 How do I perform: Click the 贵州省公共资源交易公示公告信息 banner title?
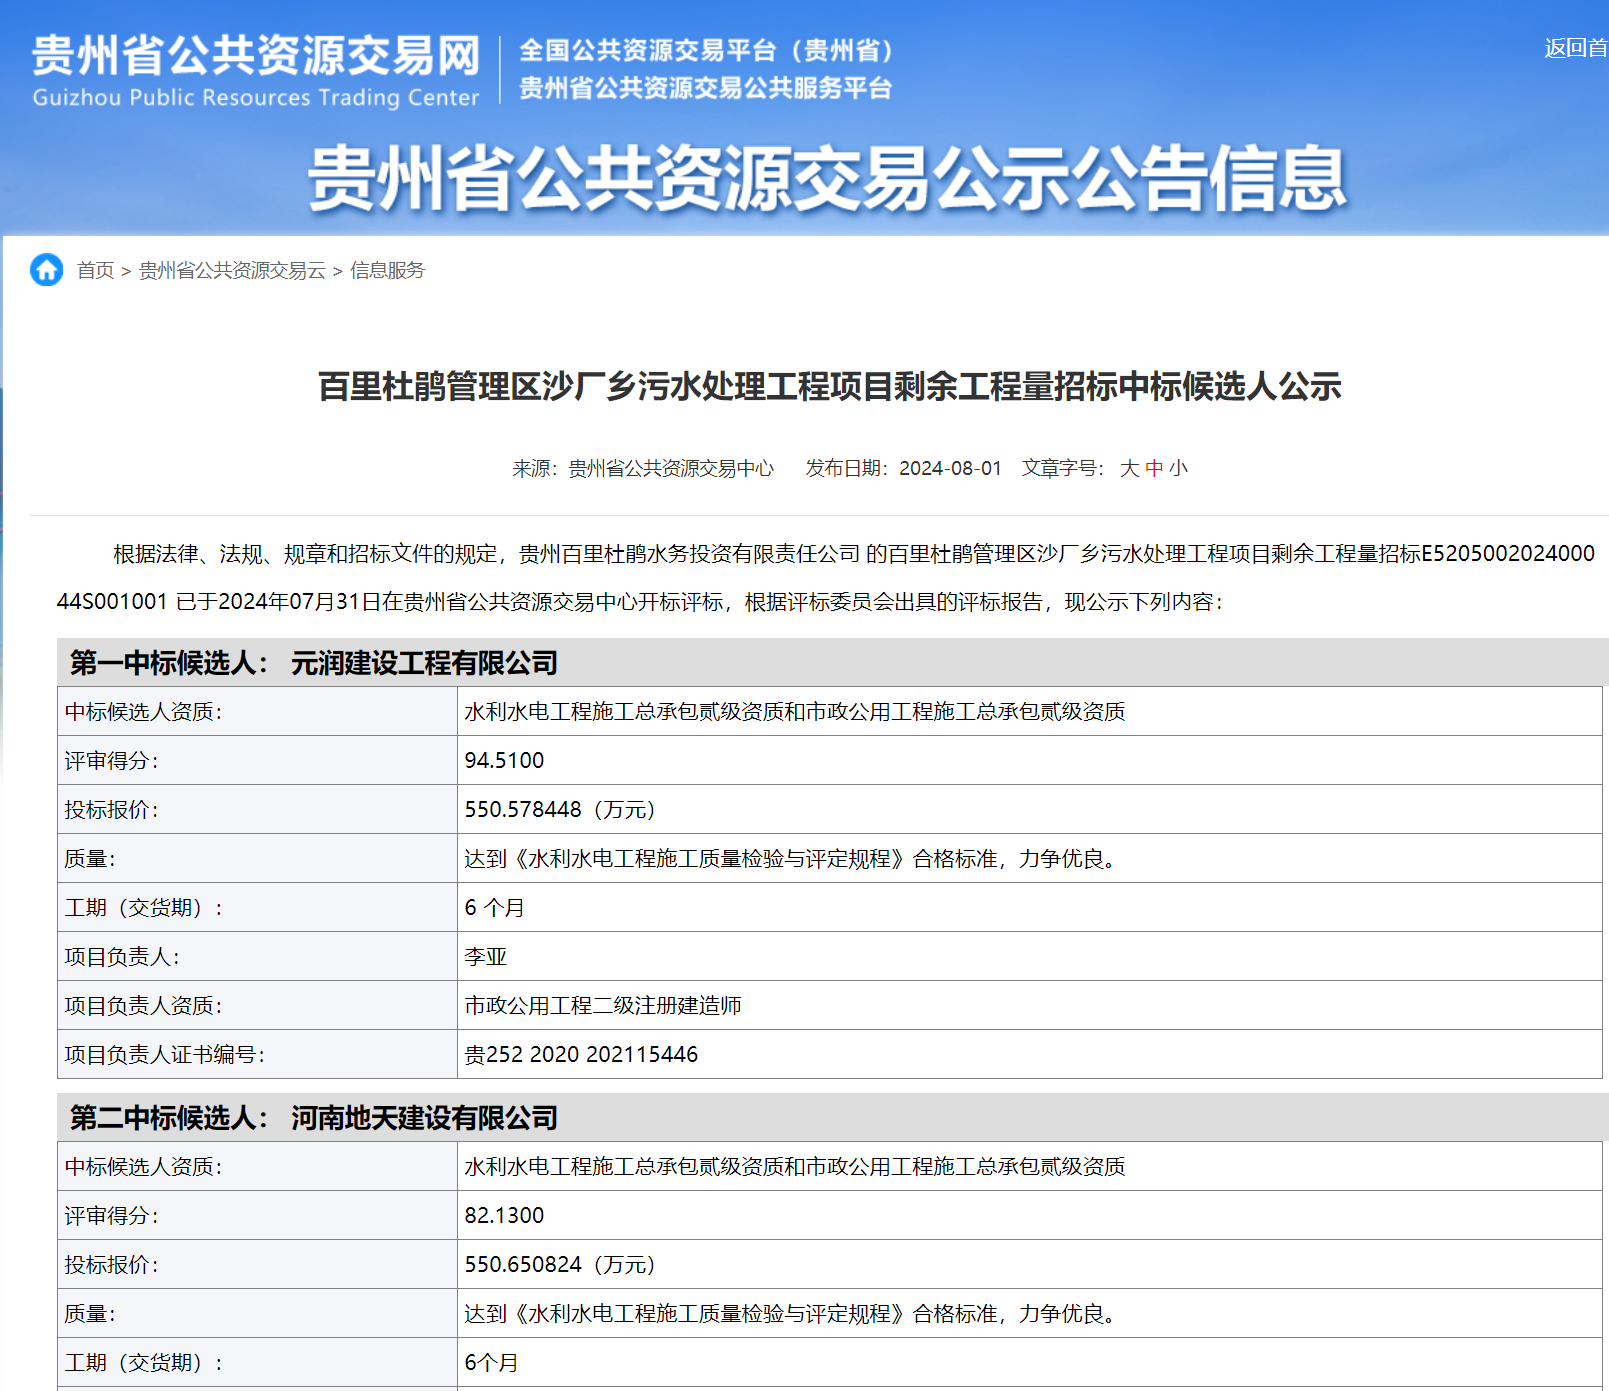(827, 178)
